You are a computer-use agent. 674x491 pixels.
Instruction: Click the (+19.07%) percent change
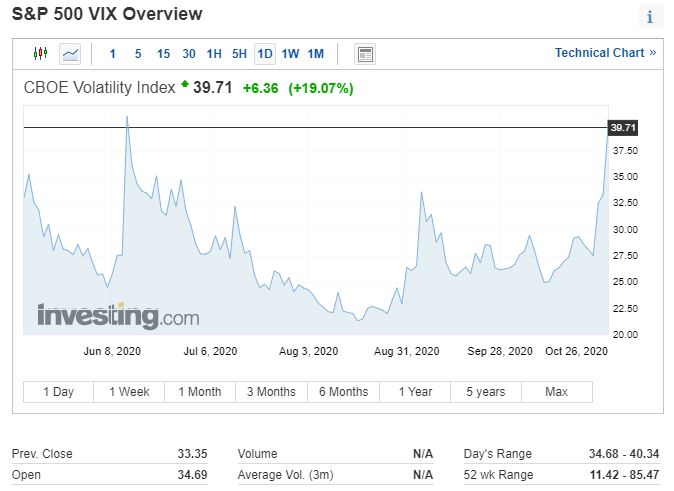click(x=321, y=89)
